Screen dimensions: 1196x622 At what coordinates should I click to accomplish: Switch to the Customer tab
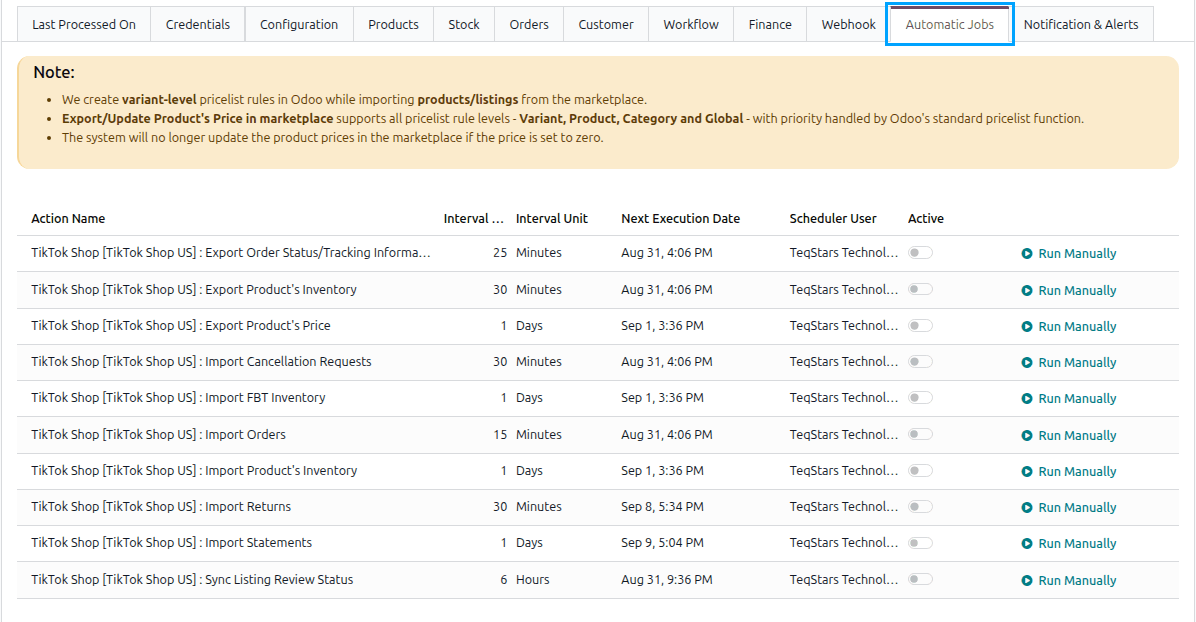(x=606, y=24)
